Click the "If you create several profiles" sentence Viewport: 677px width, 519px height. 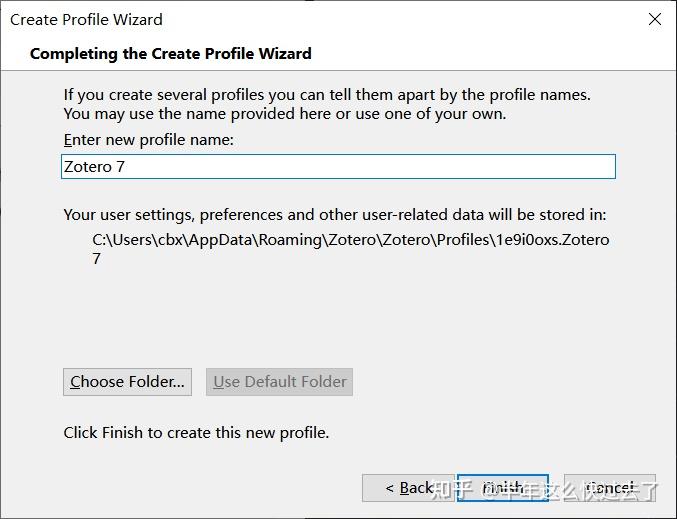327,95
